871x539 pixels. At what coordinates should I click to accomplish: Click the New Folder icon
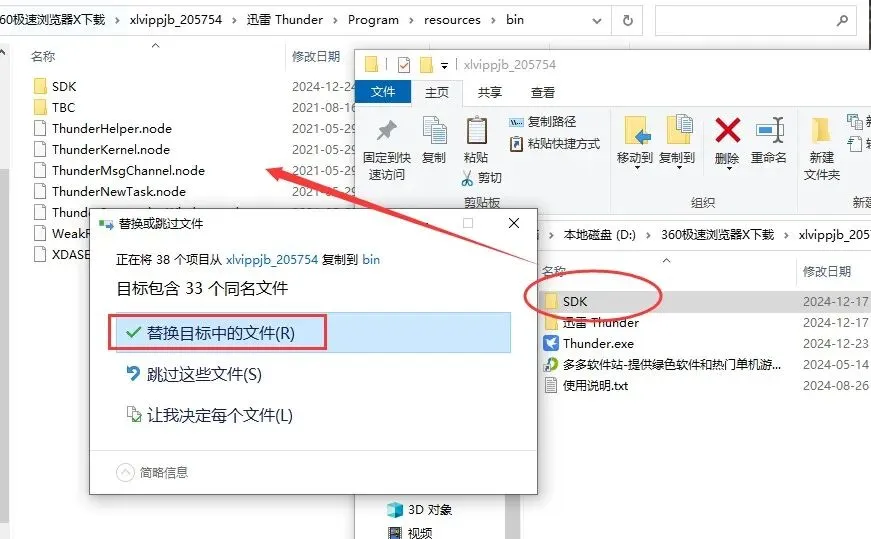(x=820, y=130)
